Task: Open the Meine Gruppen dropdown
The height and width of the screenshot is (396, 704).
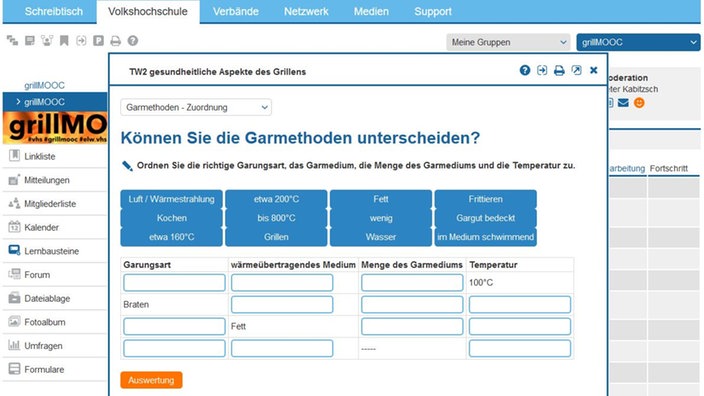Action: 508,42
